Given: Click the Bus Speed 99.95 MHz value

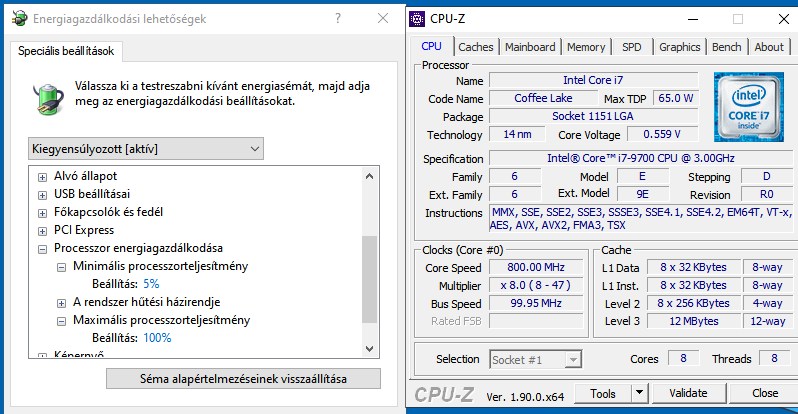Looking at the screenshot, I should coord(536,303).
